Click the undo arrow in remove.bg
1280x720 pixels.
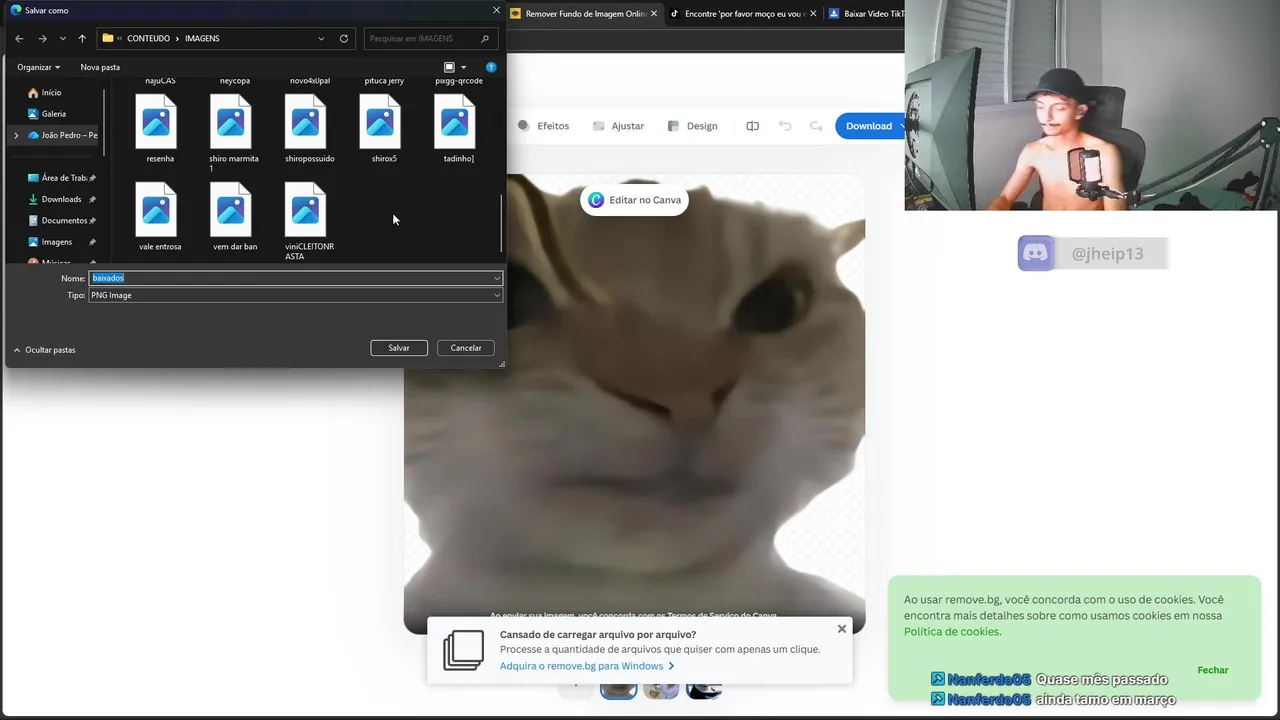785,126
